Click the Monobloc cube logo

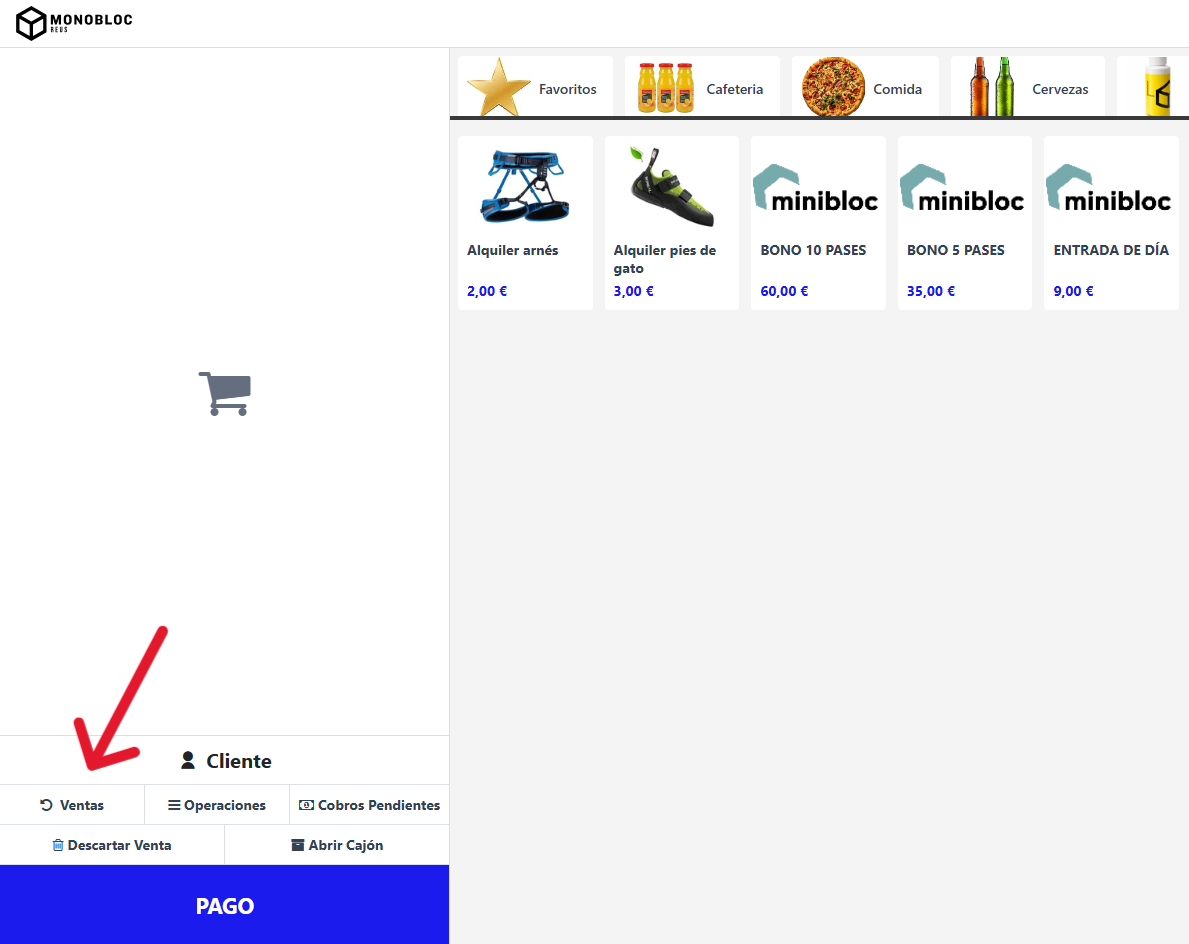pos(31,23)
